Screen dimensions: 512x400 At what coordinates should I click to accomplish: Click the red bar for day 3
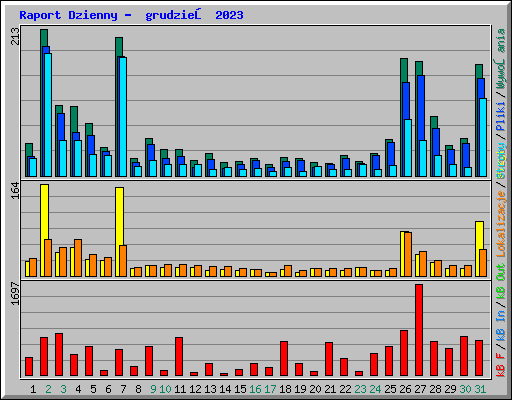(59, 355)
